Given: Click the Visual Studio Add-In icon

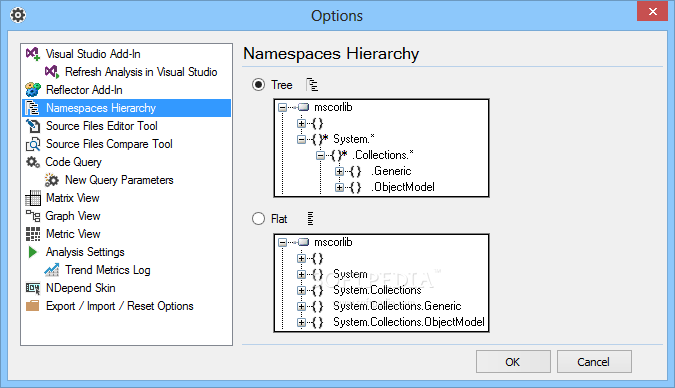Looking at the screenshot, I should click(33, 54).
